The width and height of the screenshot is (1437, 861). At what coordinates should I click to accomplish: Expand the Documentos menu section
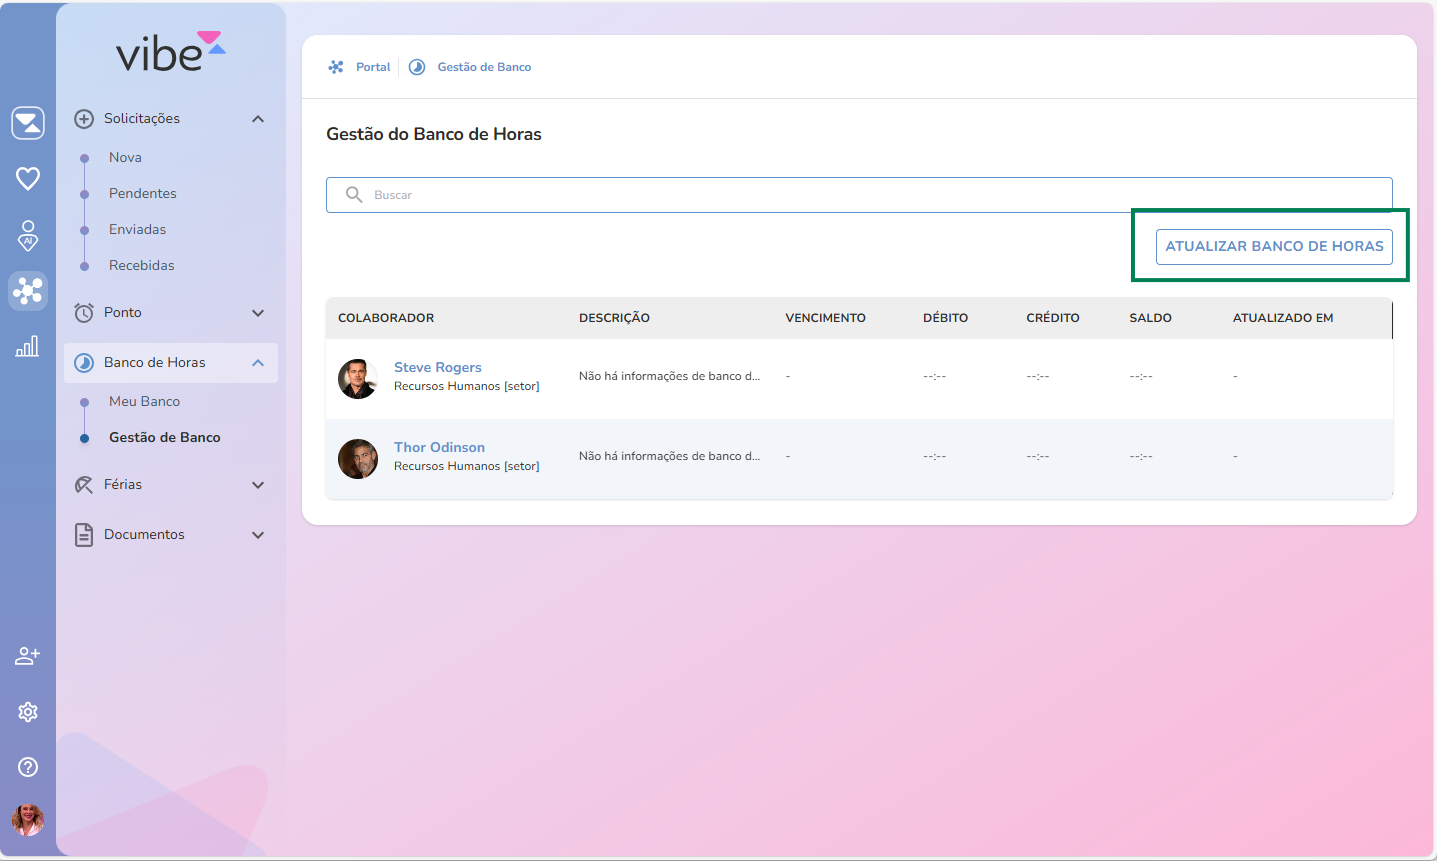click(258, 535)
